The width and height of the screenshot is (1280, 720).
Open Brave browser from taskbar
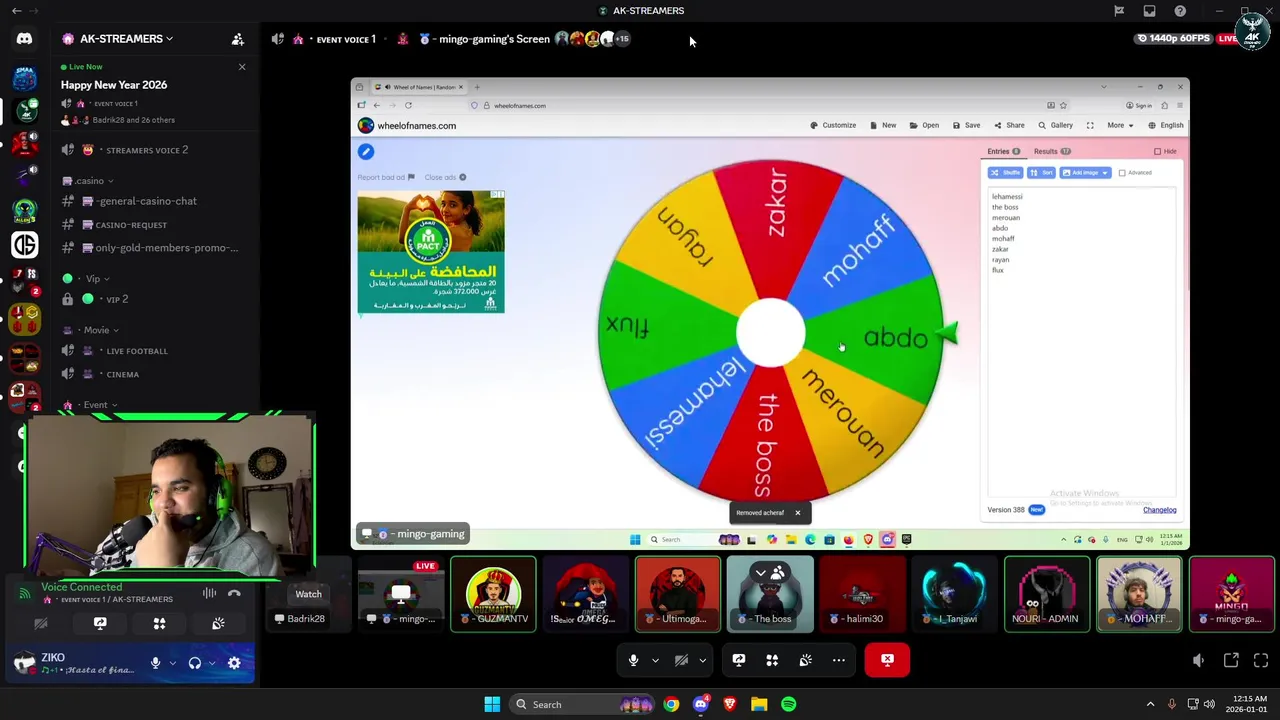(730, 704)
